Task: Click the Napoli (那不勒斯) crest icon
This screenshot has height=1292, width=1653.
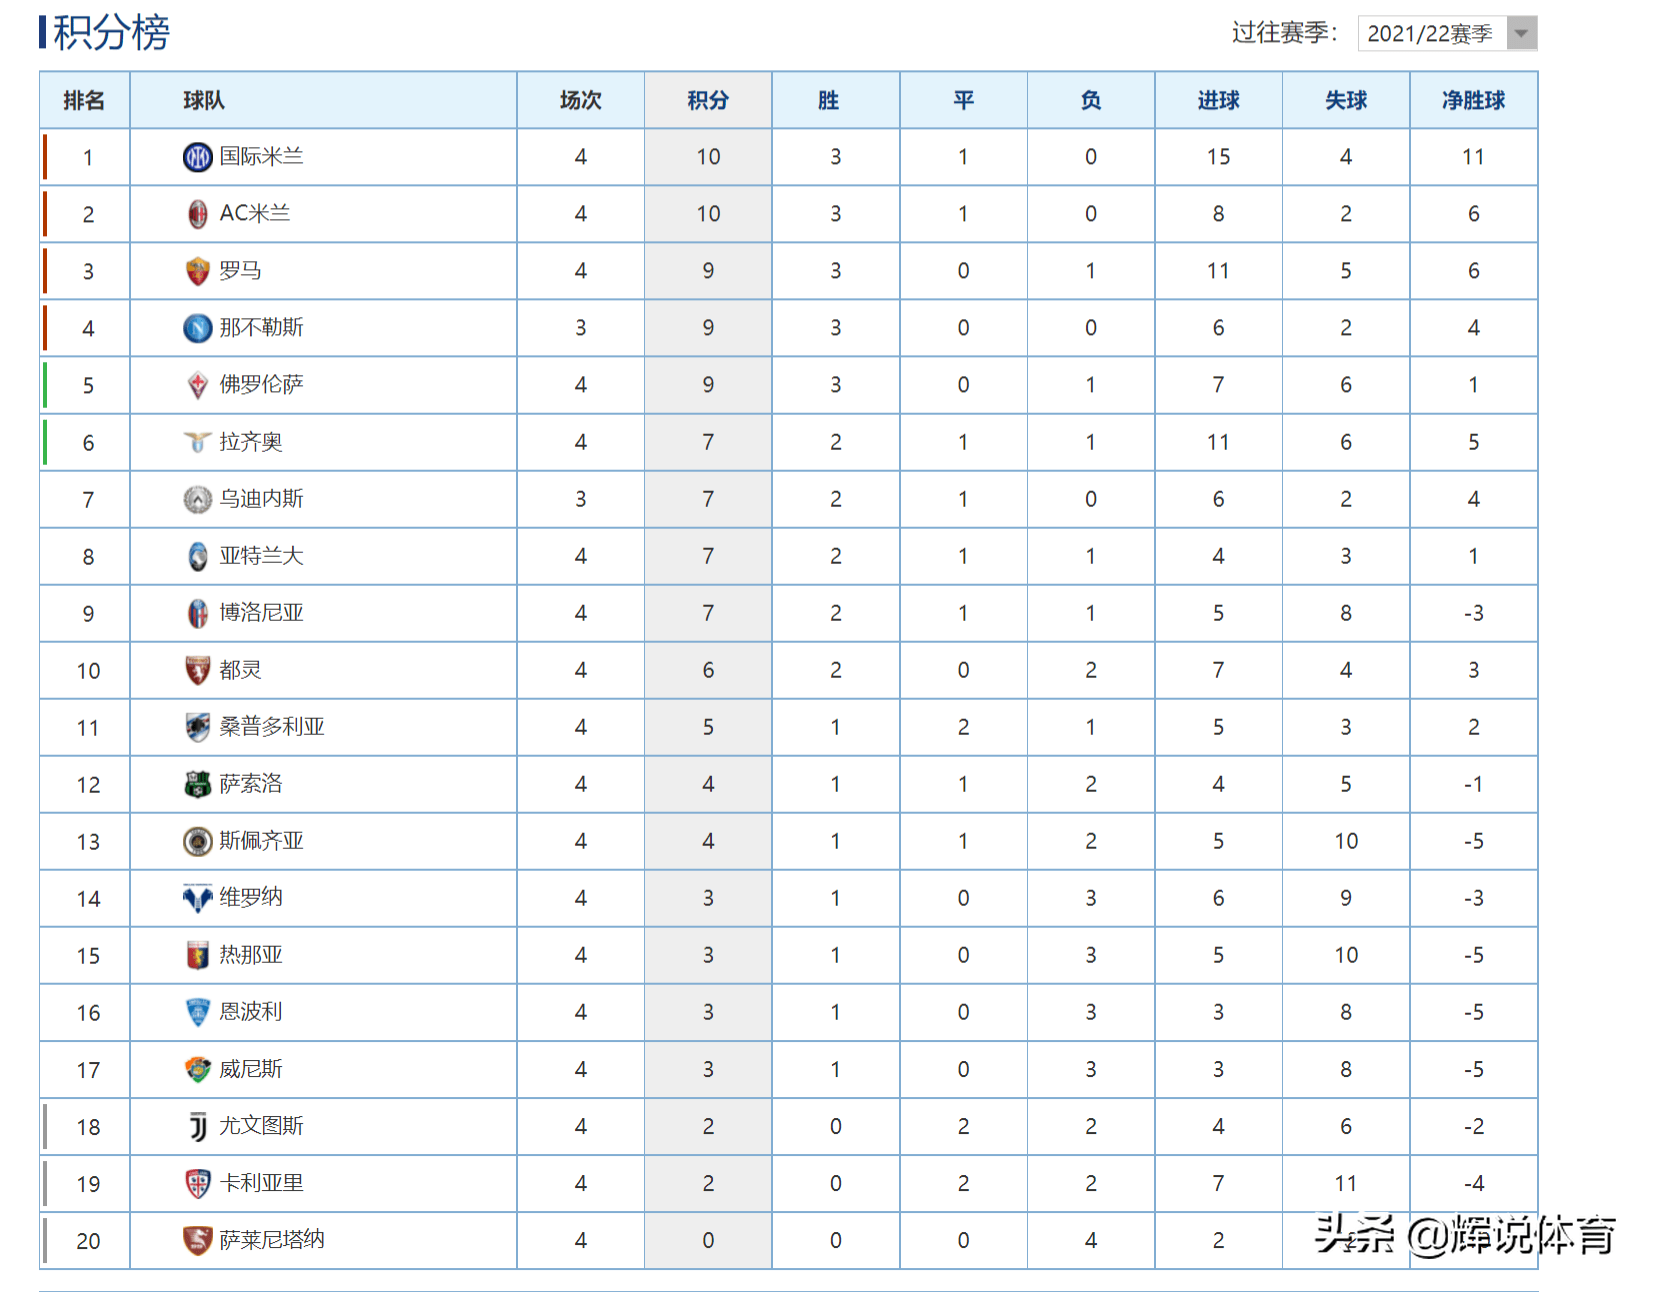Action: pyautogui.click(x=198, y=328)
